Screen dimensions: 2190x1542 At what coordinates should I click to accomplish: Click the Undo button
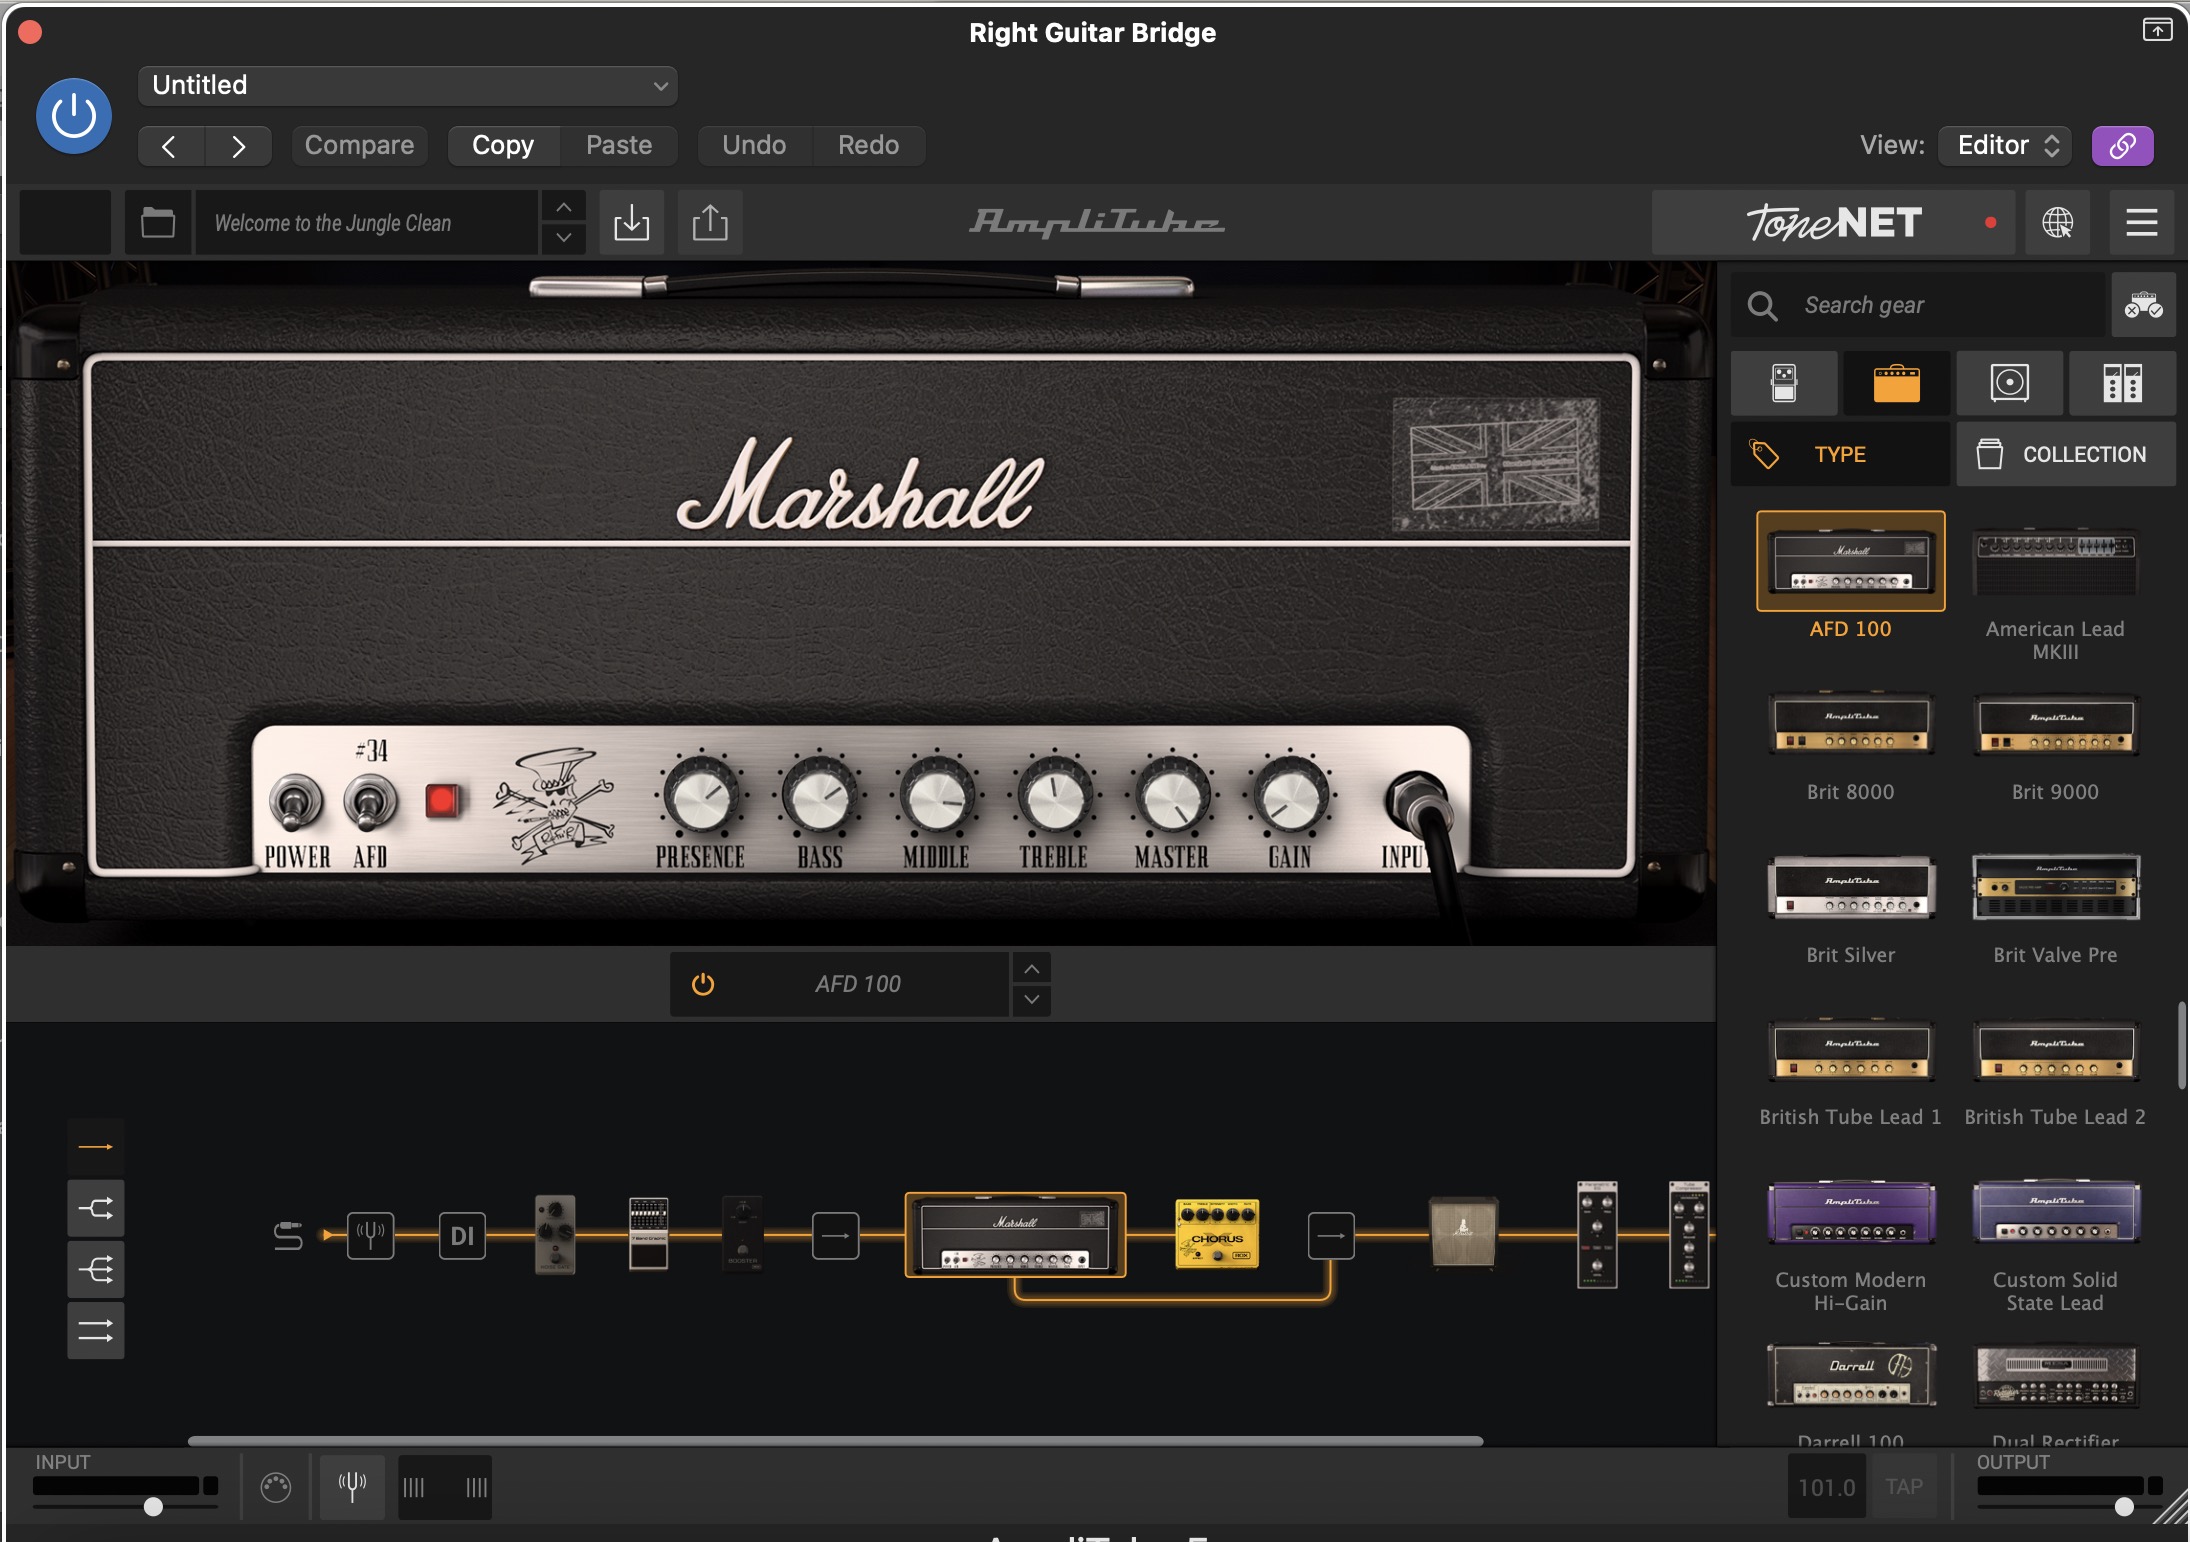click(754, 146)
